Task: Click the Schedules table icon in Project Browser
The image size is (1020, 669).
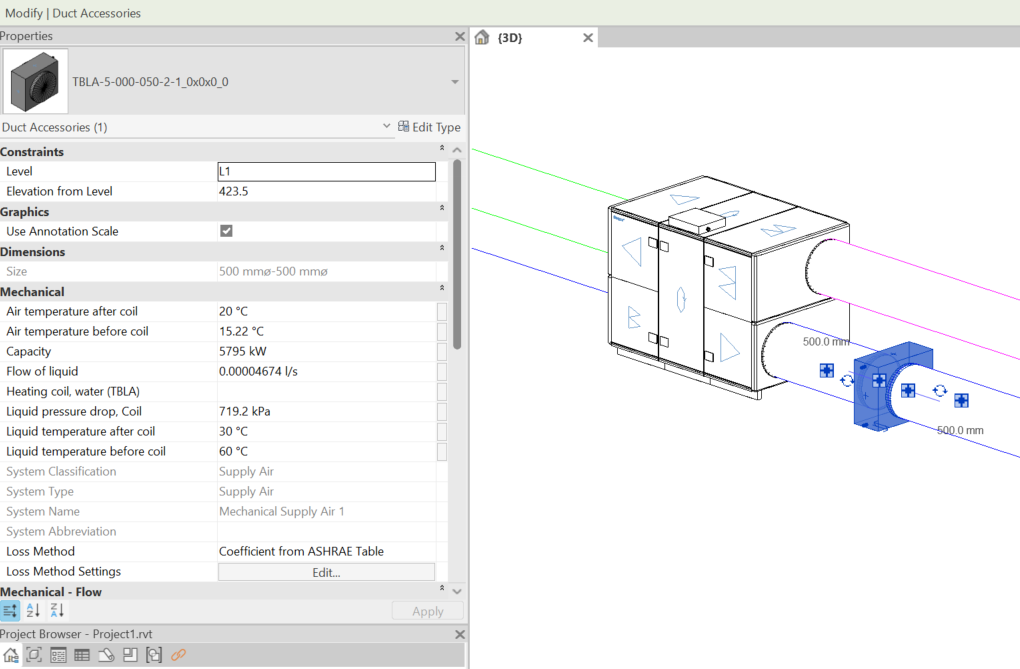Action: (82, 655)
